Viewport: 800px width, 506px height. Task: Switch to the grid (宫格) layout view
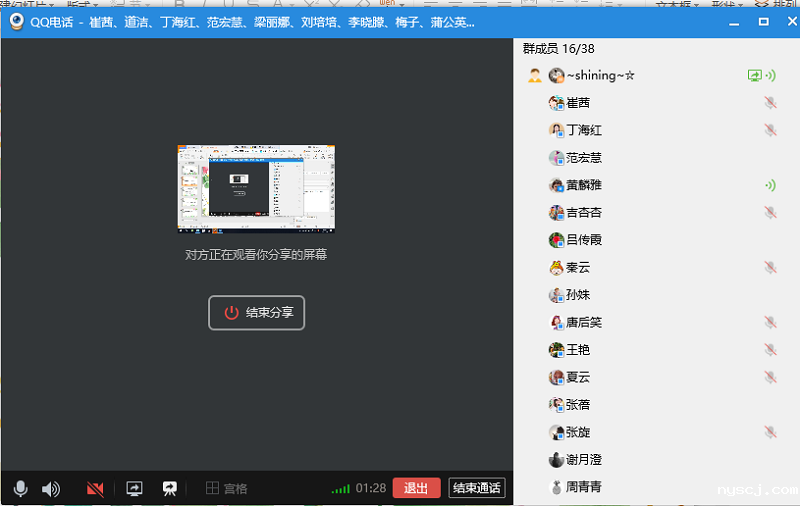click(227, 489)
